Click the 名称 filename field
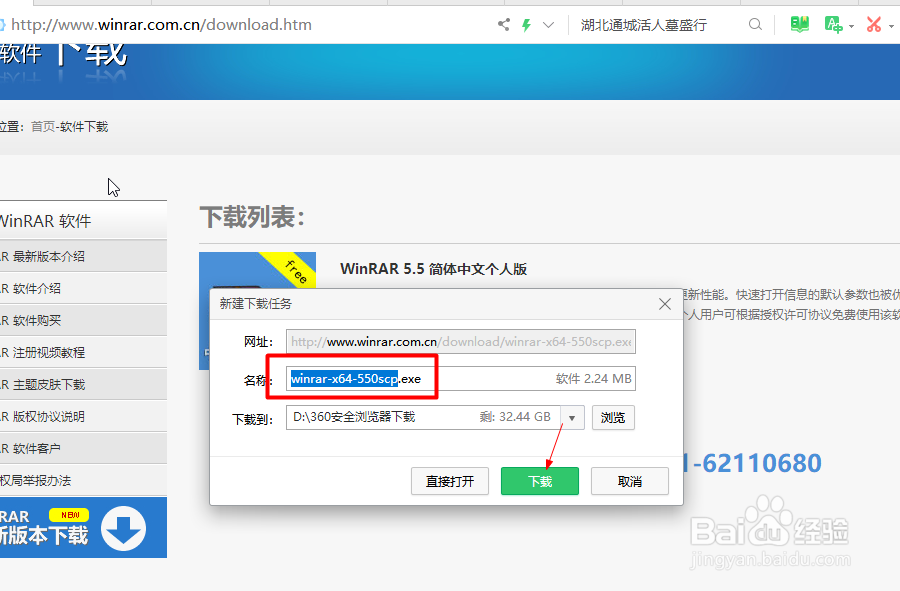 461,379
